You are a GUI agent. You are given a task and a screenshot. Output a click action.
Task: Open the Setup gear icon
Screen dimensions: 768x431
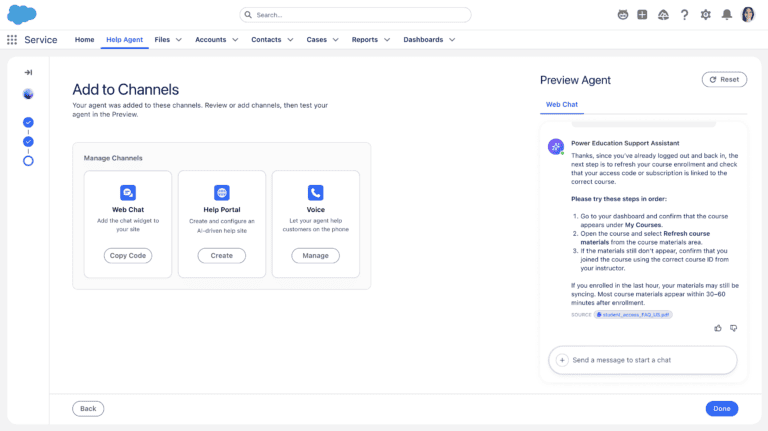click(705, 15)
